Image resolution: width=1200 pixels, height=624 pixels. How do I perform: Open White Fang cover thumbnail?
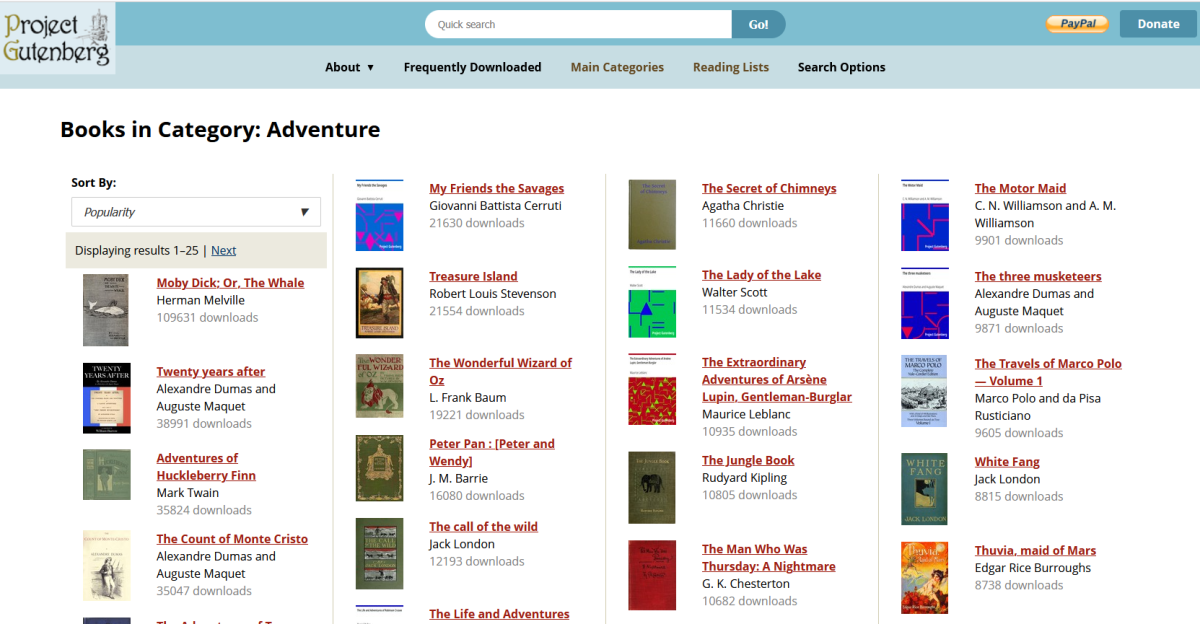(x=925, y=489)
